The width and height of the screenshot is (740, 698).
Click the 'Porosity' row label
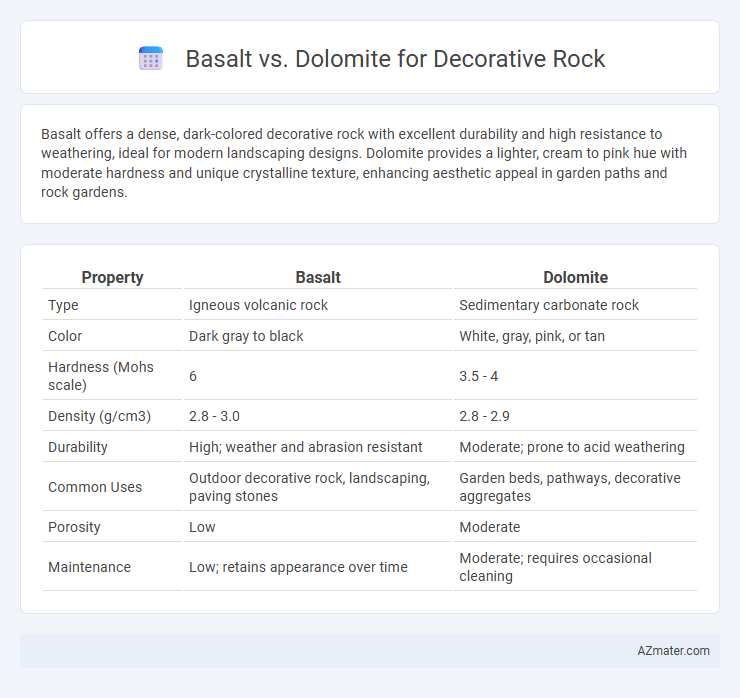tap(74, 527)
